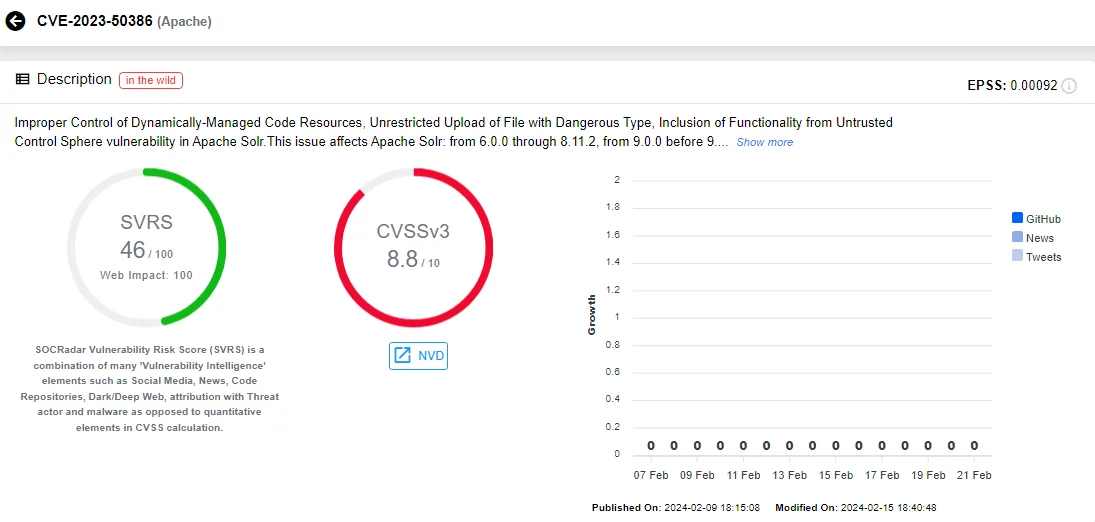Click the (Apache) vendor label
1095x522 pixels.
click(x=184, y=22)
